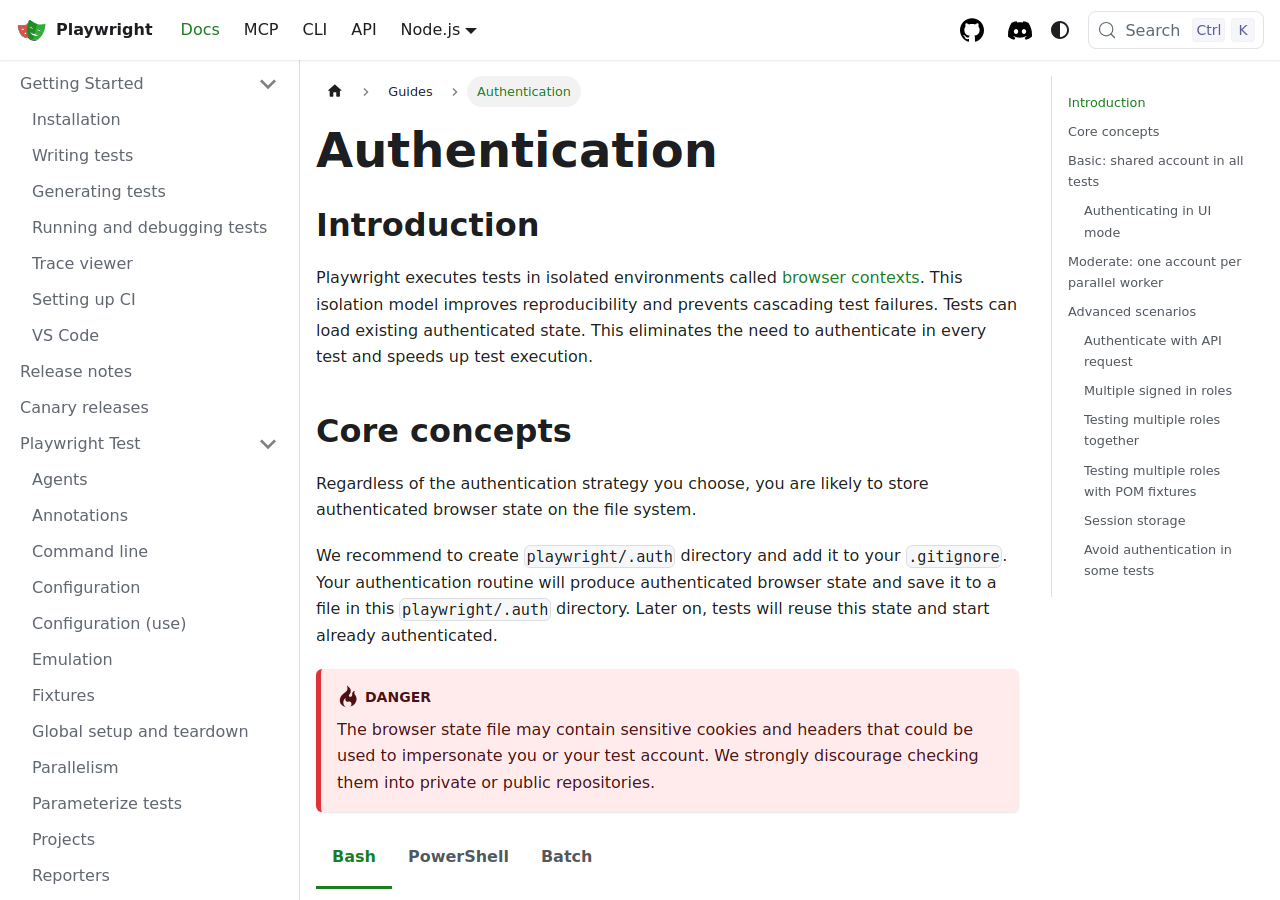This screenshot has width=1280, height=900.
Task: Open Release notes in the sidebar
Action: point(76,372)
